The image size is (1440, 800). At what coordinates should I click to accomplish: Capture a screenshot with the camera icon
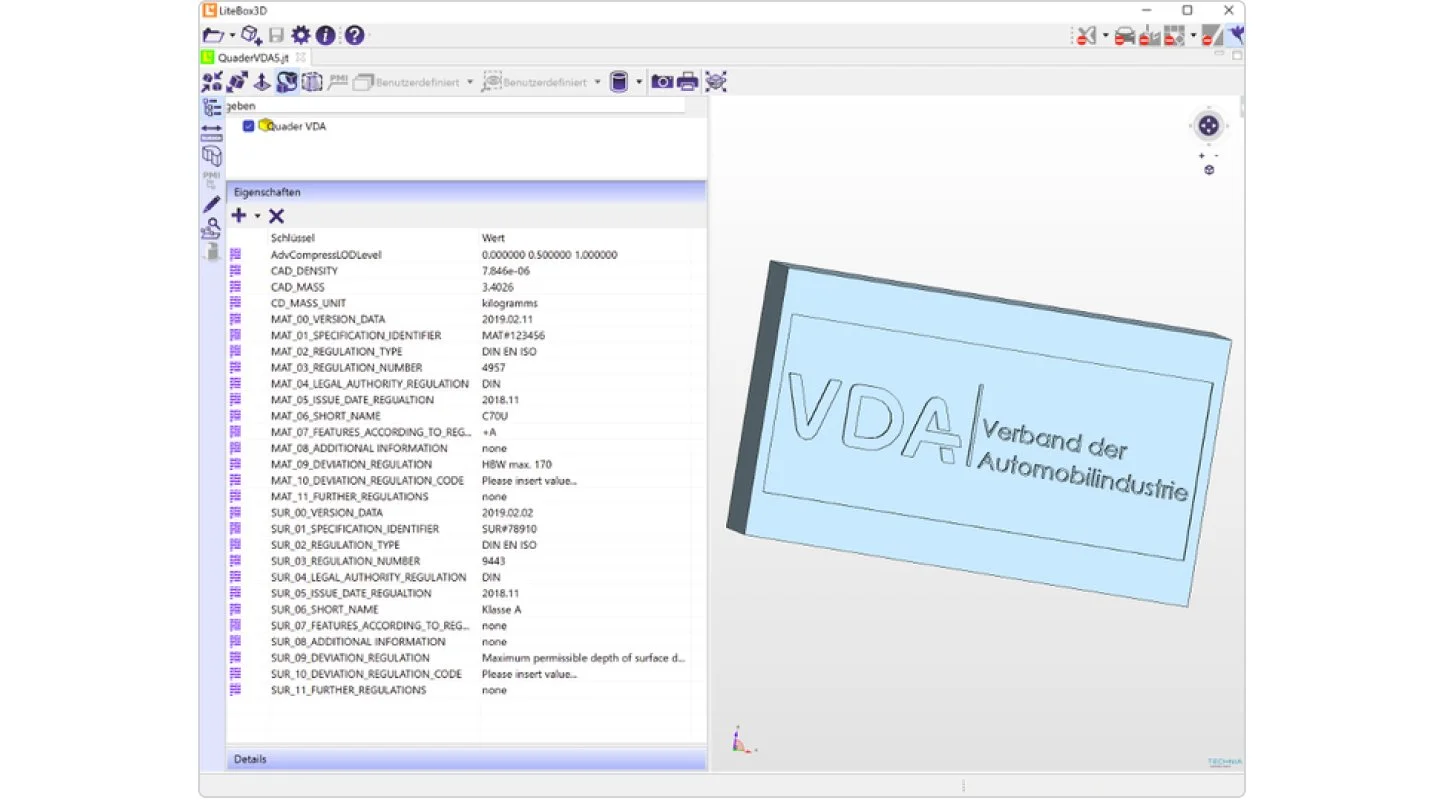click(x=661, y=82)
